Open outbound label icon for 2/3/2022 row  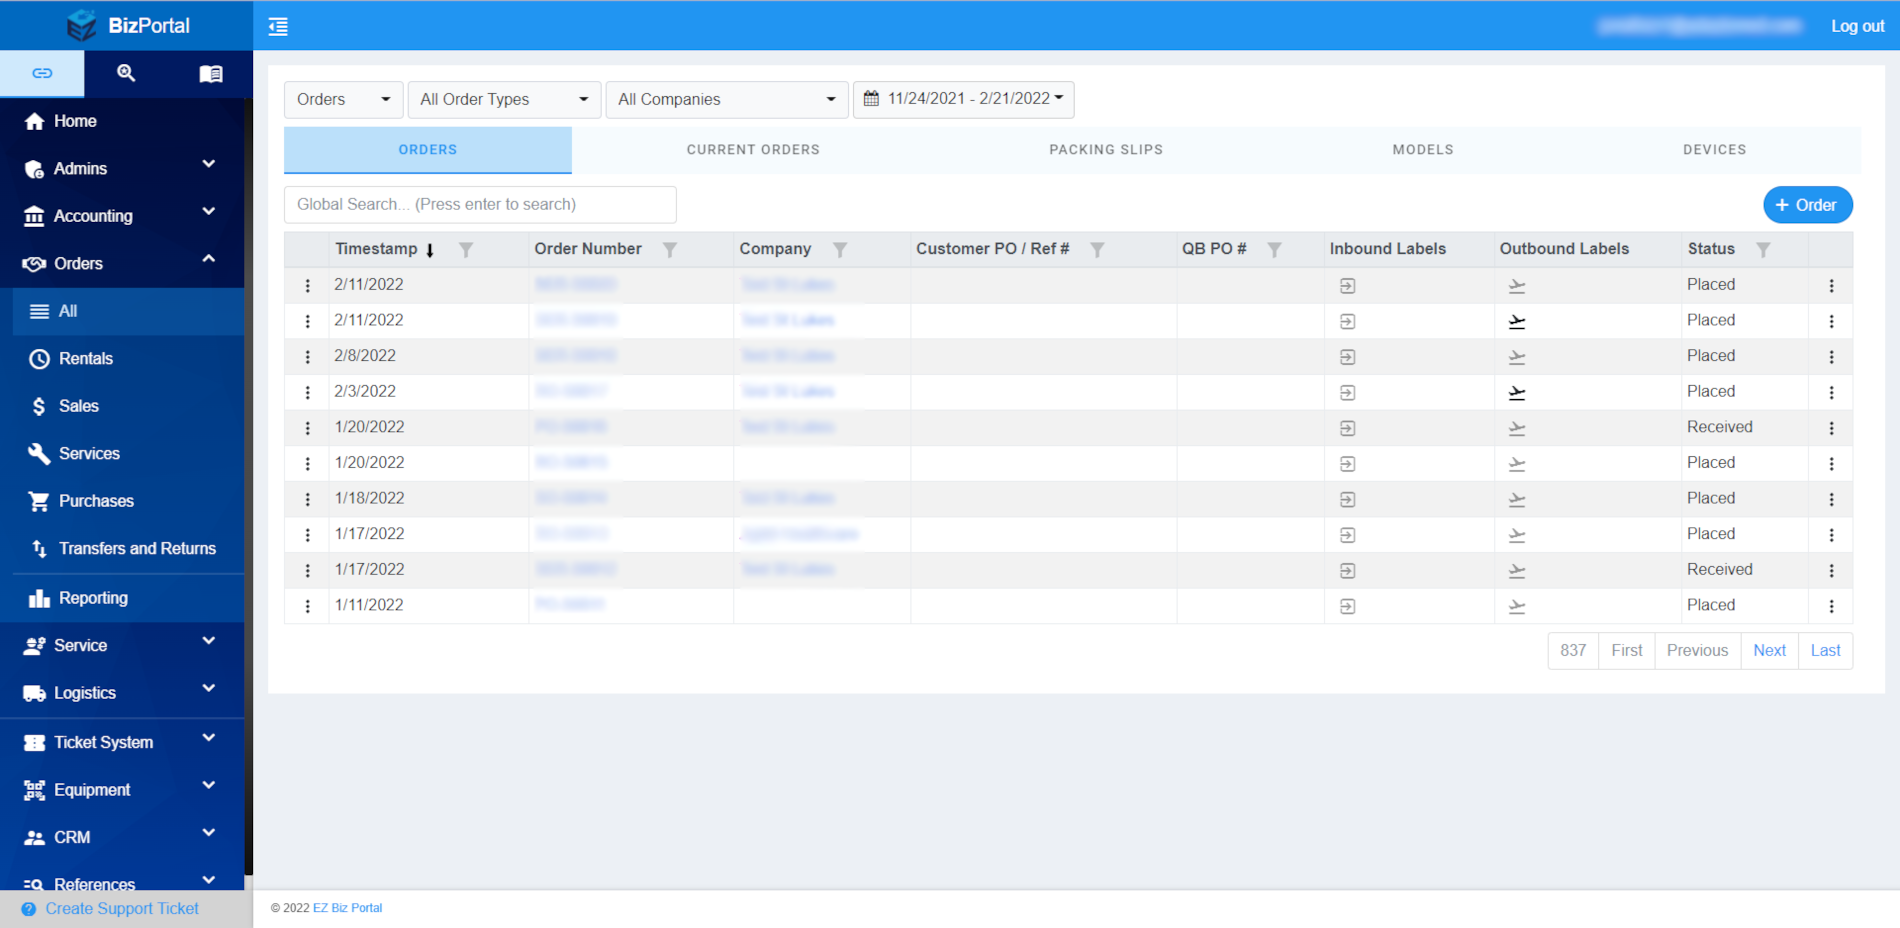[1517, 393]
